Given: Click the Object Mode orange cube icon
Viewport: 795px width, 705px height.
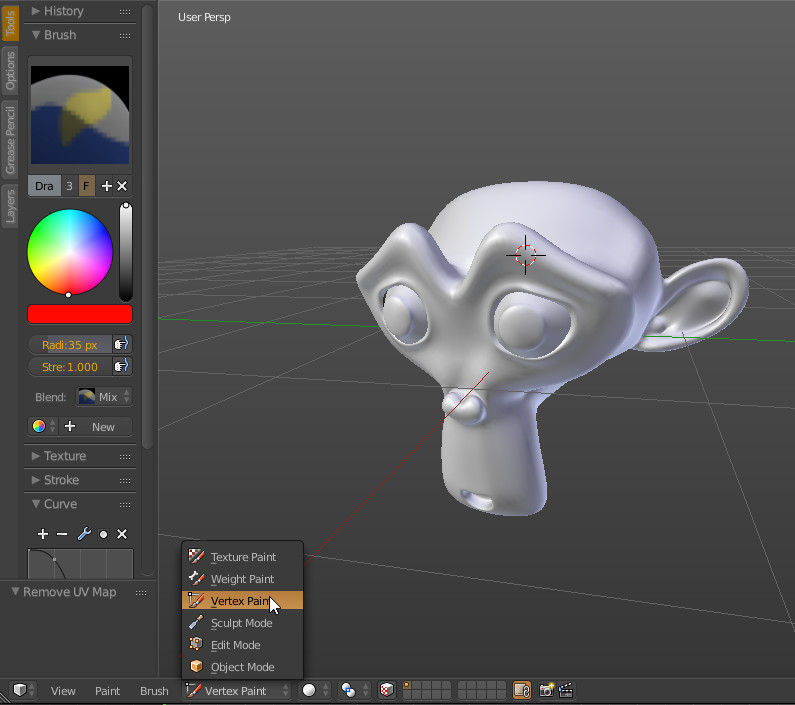Looking at the screenshot, I should pos(196,666).
